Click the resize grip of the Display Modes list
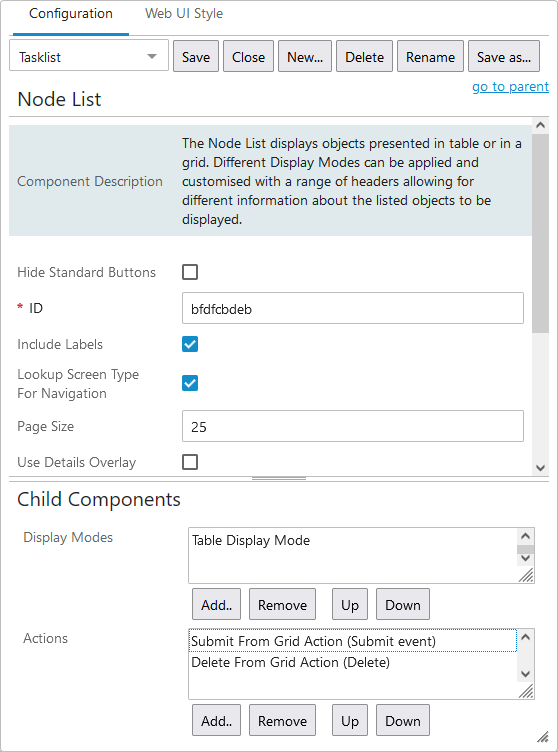 coord(526,575)
